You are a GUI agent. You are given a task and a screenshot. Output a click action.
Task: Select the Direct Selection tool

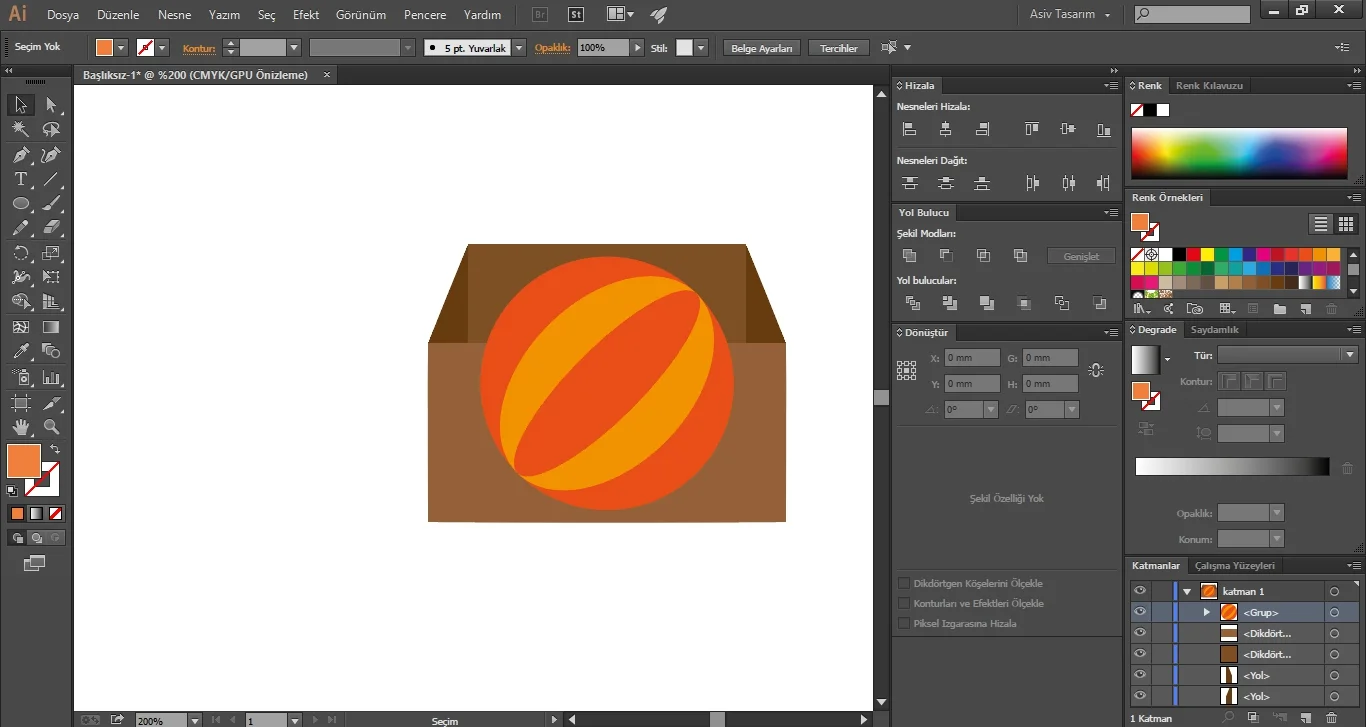tap(51, 104)
